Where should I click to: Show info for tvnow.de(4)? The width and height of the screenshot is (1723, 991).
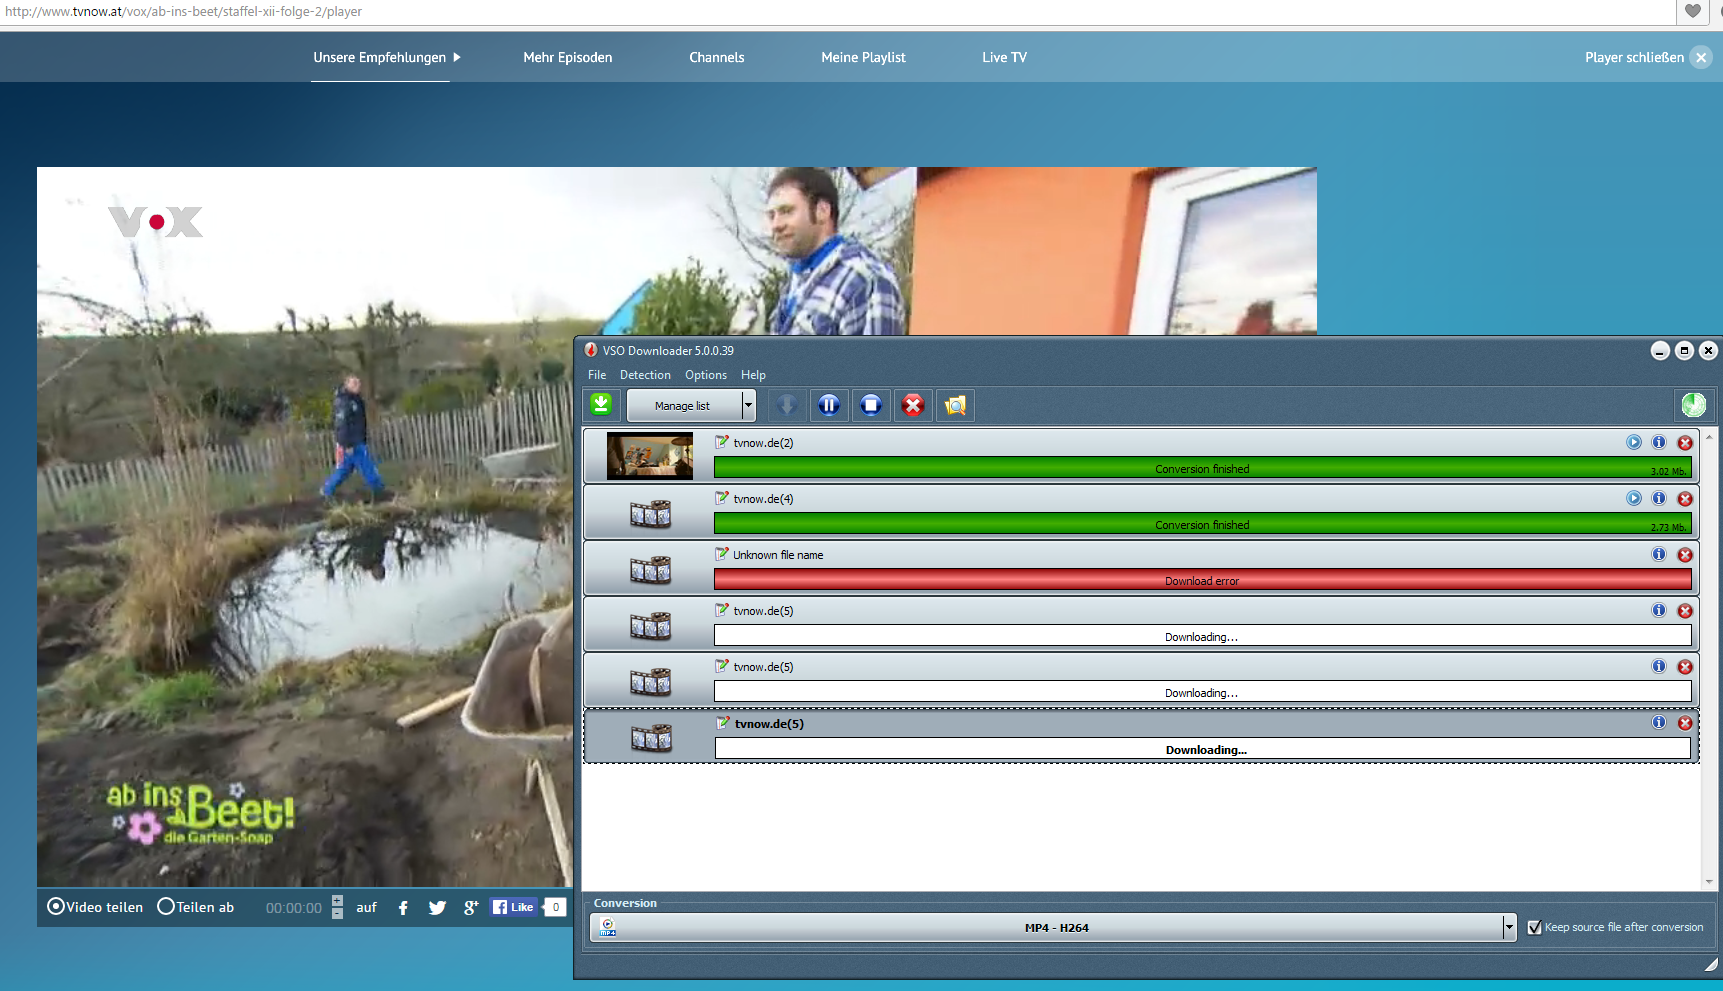[x=1659, y=498]
